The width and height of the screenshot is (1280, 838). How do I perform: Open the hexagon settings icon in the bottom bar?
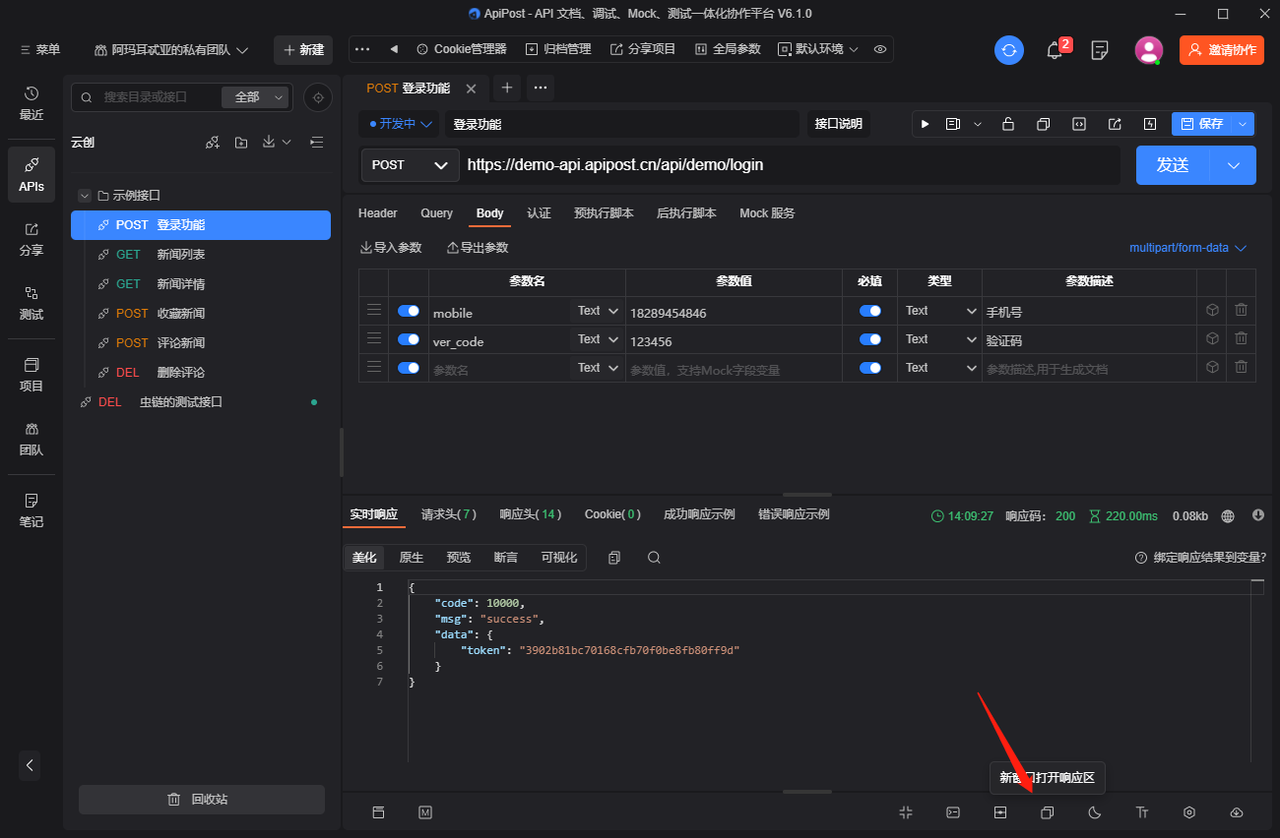1189,813
